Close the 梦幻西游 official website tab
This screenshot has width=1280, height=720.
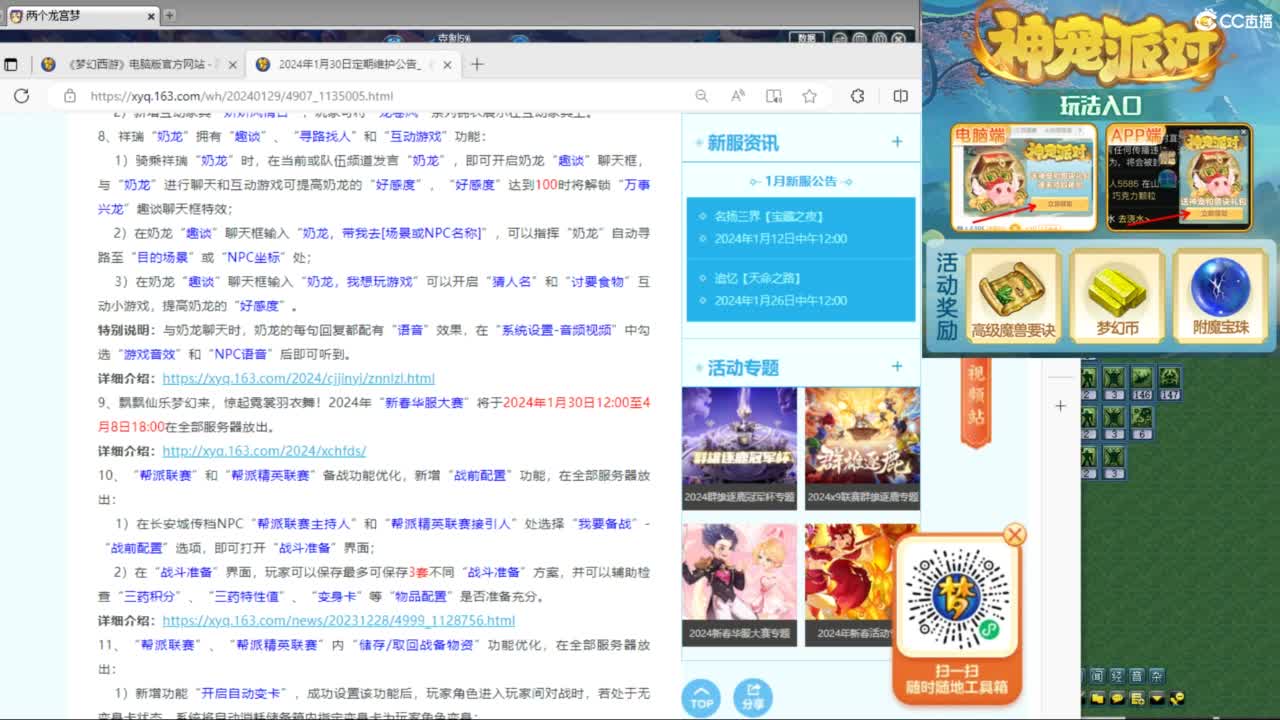[233, 64]
